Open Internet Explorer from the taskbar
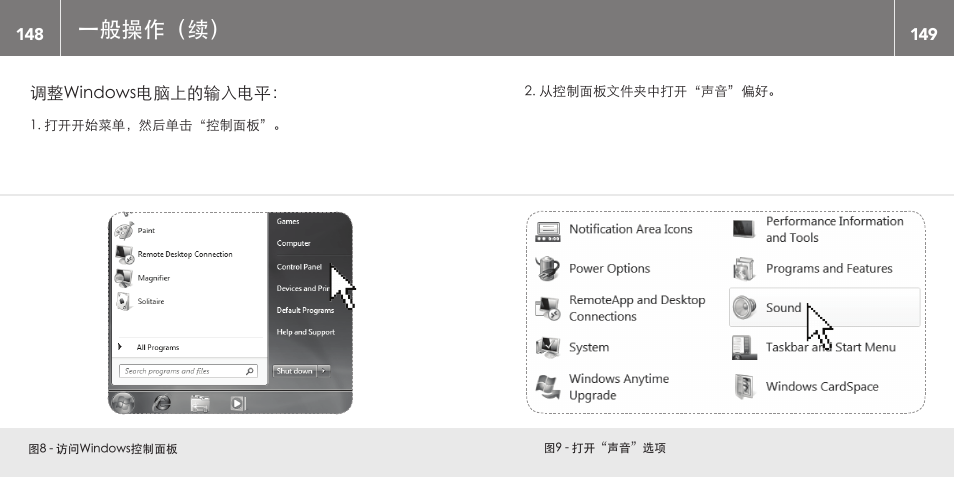Screen dimensions: 954x478 coord(161,403)
